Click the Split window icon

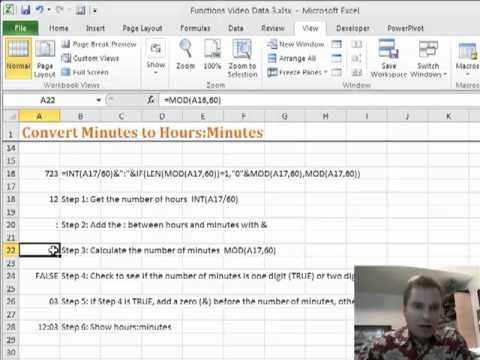tap(337, 44)
